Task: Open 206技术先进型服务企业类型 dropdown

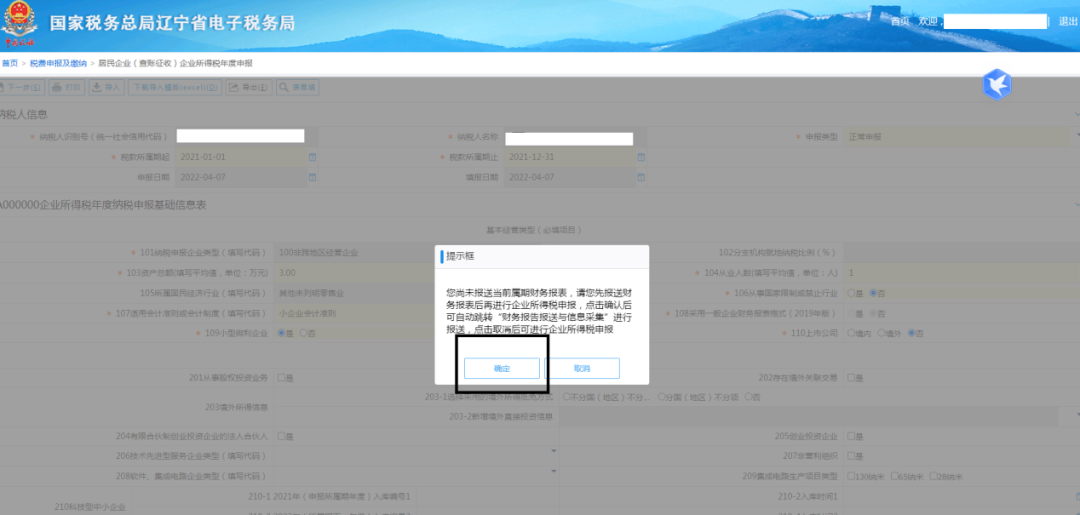Action: click(554, 451)
